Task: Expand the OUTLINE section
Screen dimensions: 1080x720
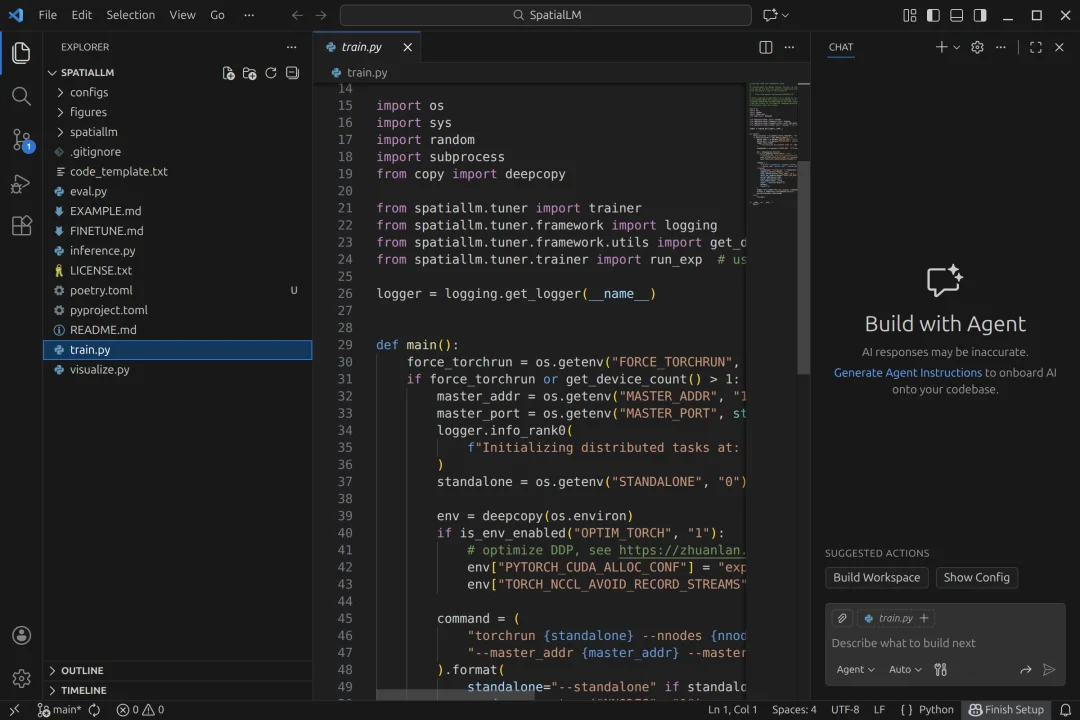Action: (x=82, y=670)
